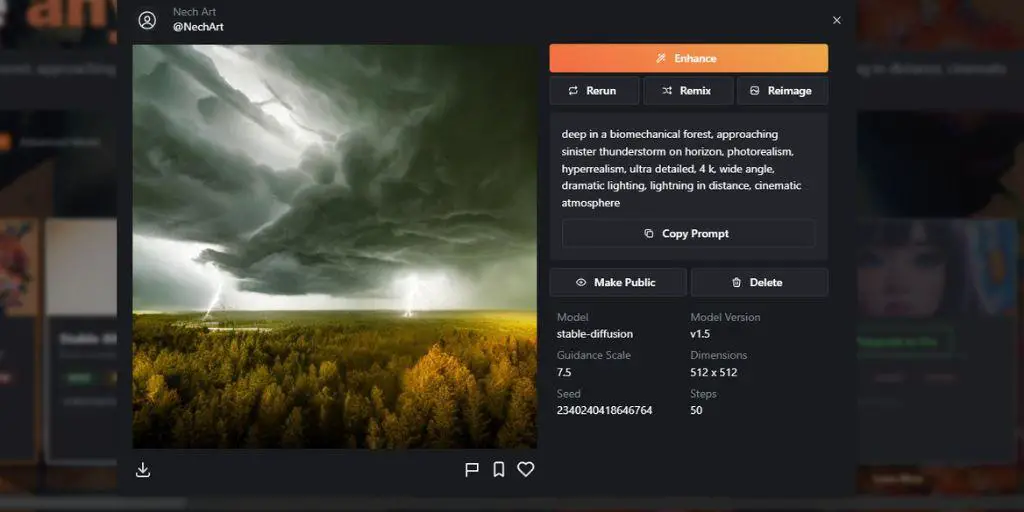Click the v1.5 model version value
Screen dimensions: 1024x512
tap(700, 334)
